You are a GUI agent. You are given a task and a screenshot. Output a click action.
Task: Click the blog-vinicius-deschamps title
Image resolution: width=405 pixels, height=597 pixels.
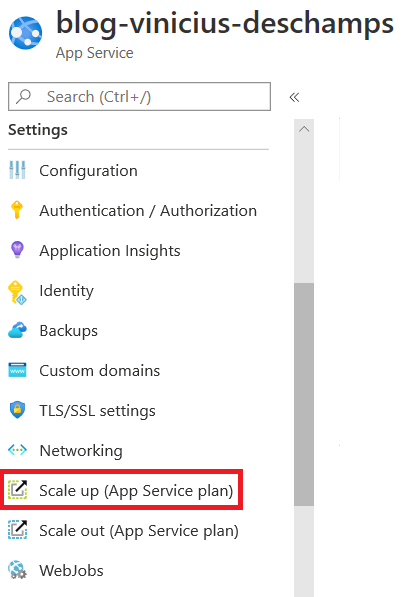coord(225,24)
